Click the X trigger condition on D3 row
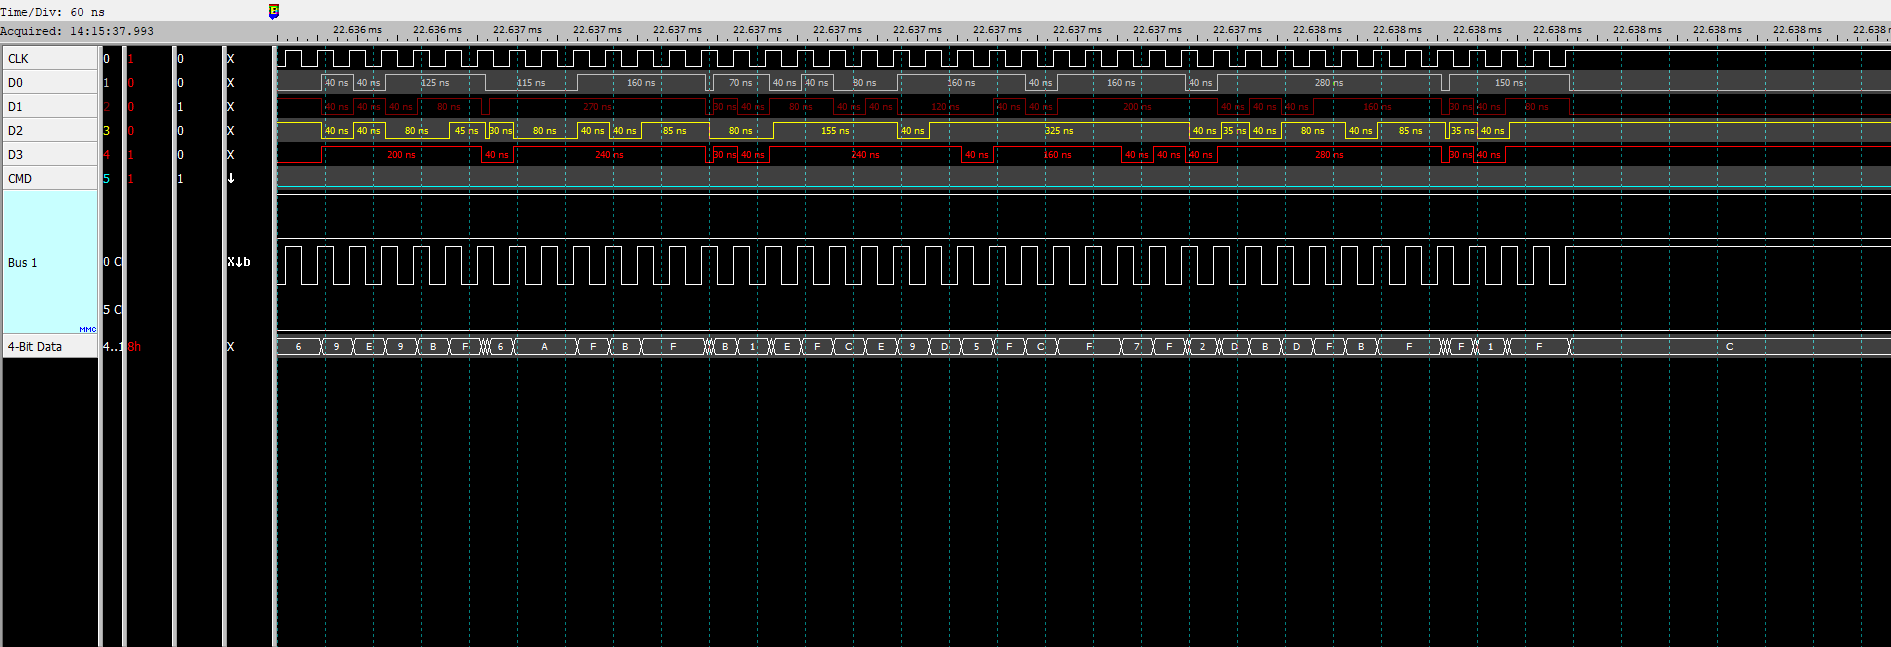The width and height of the screenshot is (1891, 647). coord(231,155)
